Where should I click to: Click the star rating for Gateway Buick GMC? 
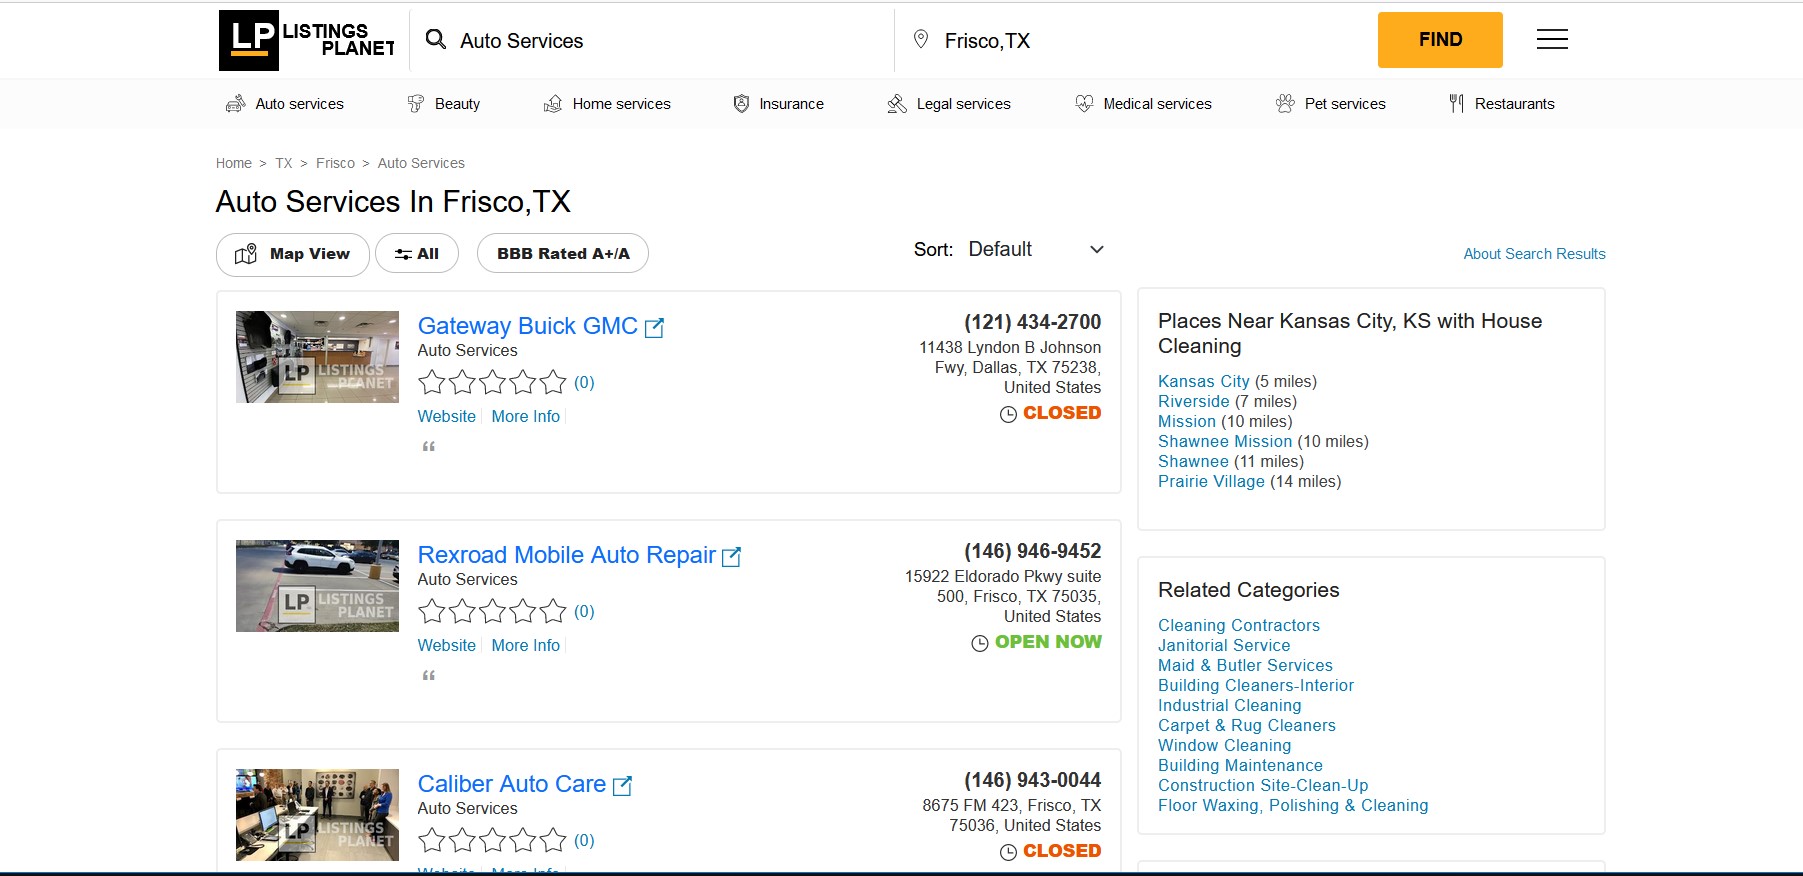492,382
